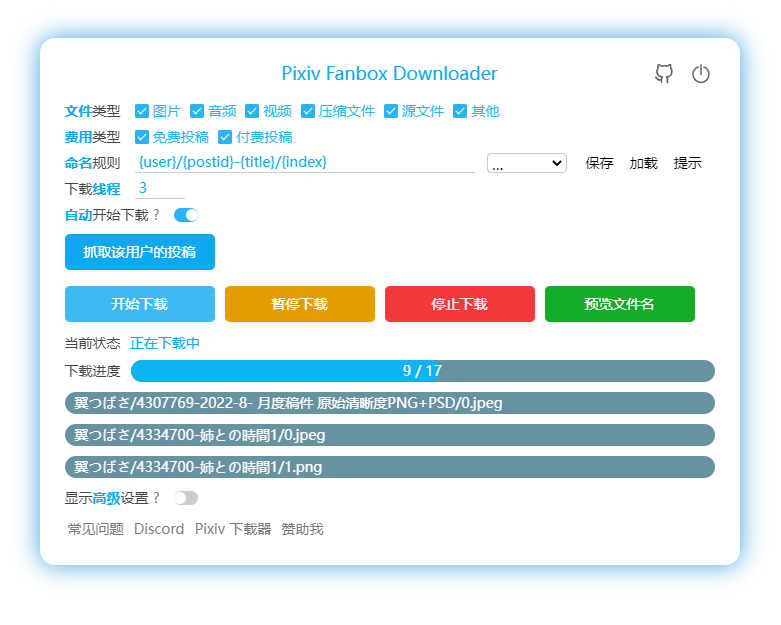The width and height of the screenshot is (781, 625).
Task: Click 保存 to save the naming rule
Action: (599, 163)
